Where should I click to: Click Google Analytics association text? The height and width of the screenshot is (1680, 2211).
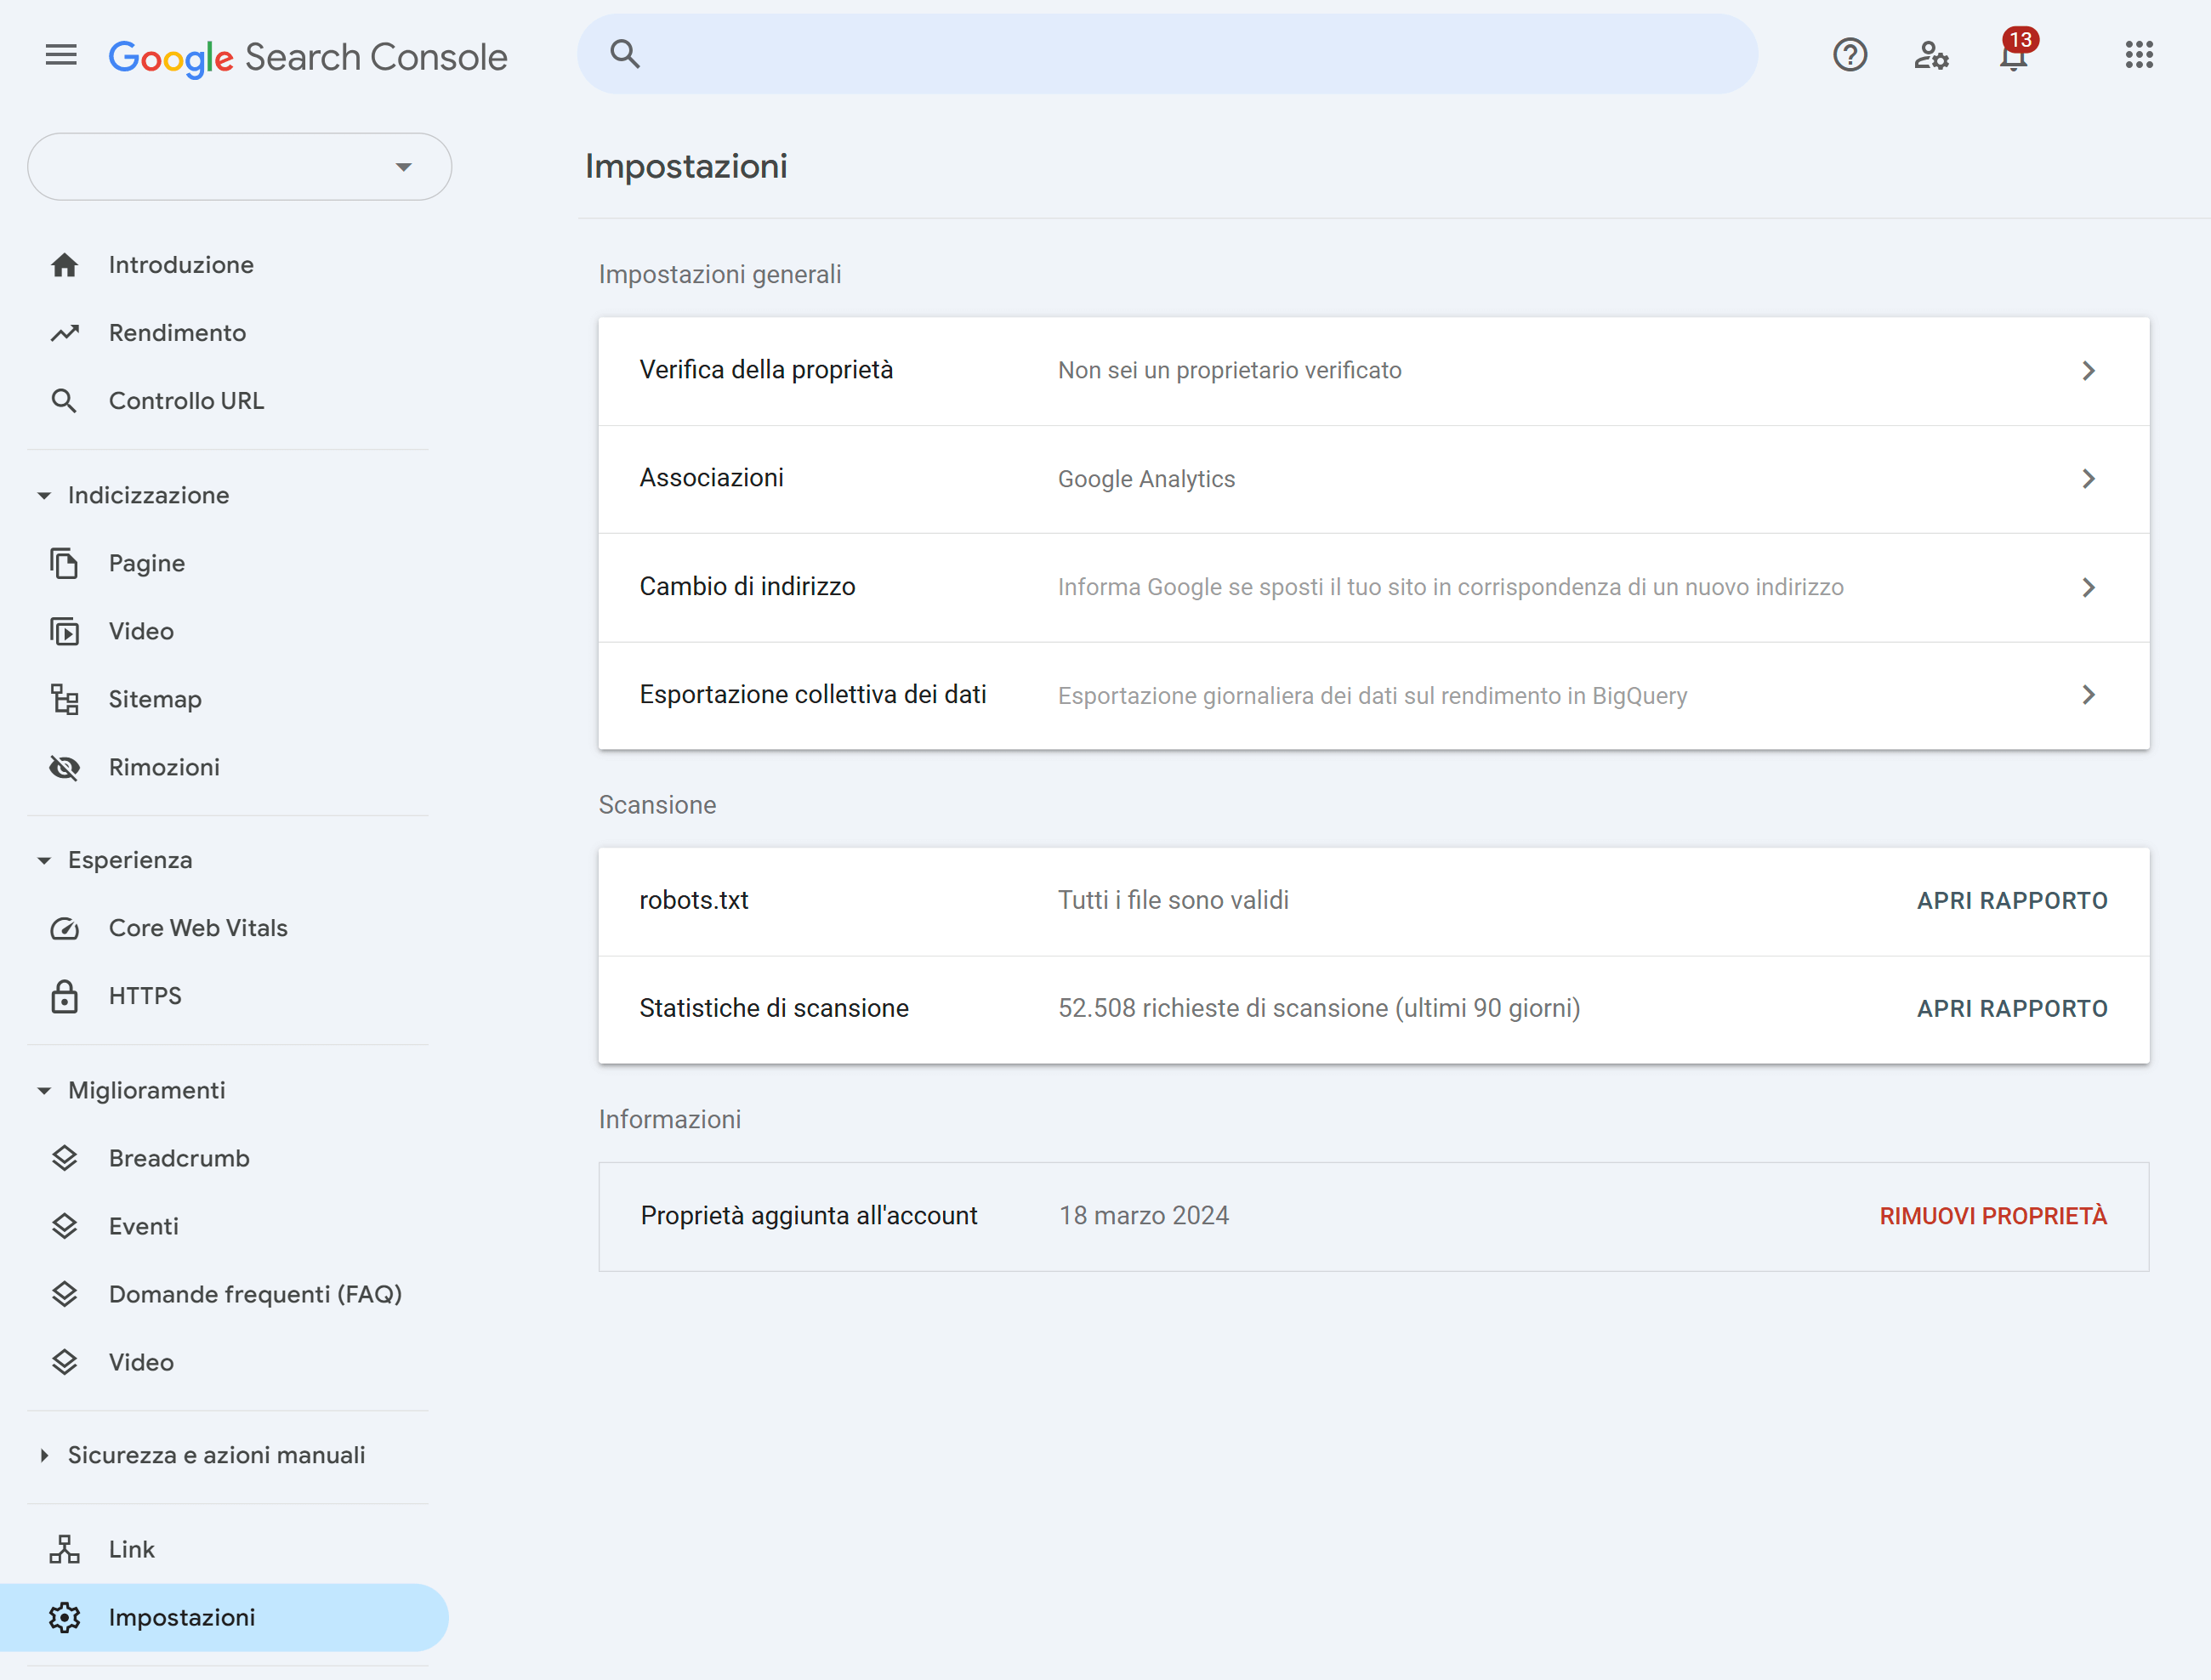click(1146, 479)
